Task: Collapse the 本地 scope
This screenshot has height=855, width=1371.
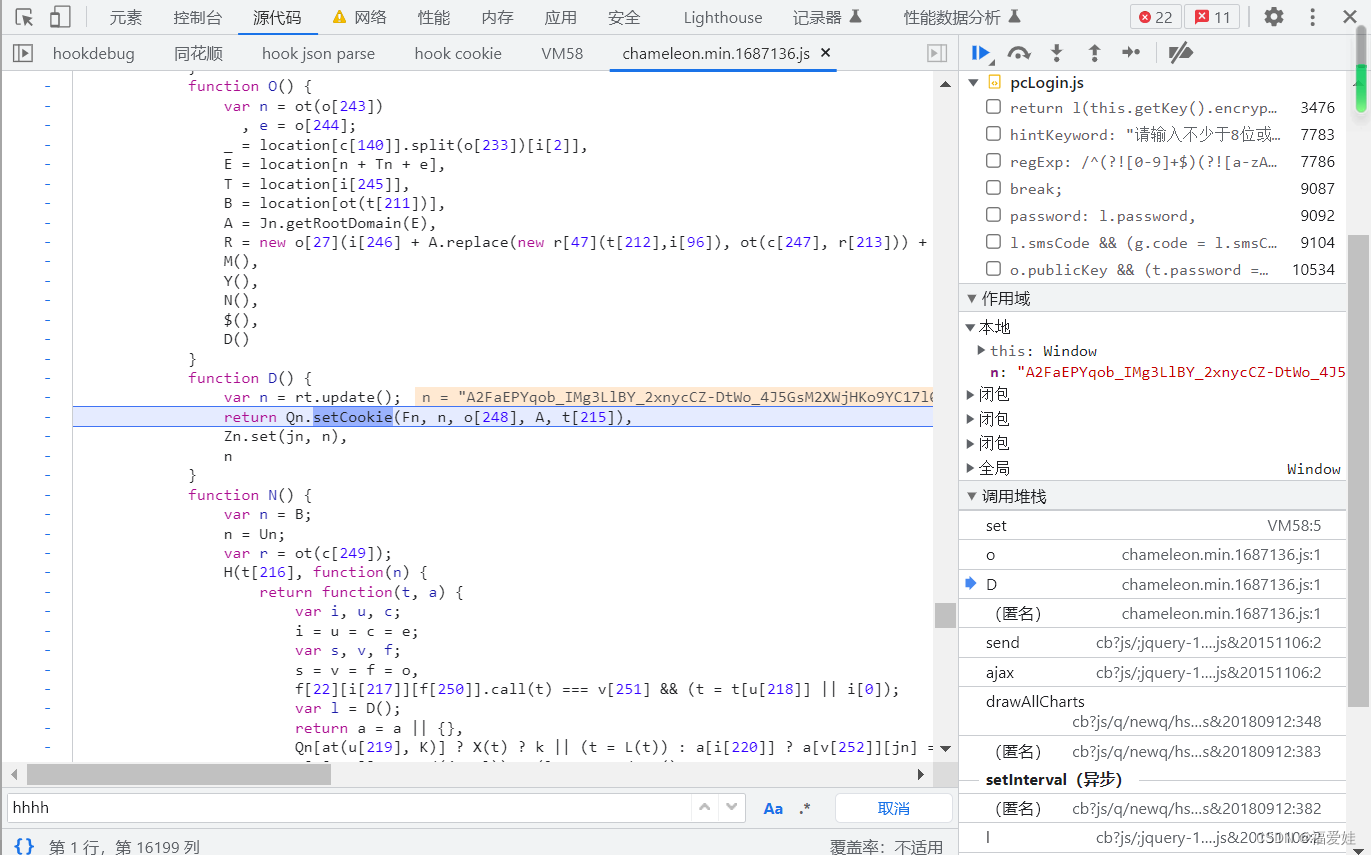Action: coord(970,327)
